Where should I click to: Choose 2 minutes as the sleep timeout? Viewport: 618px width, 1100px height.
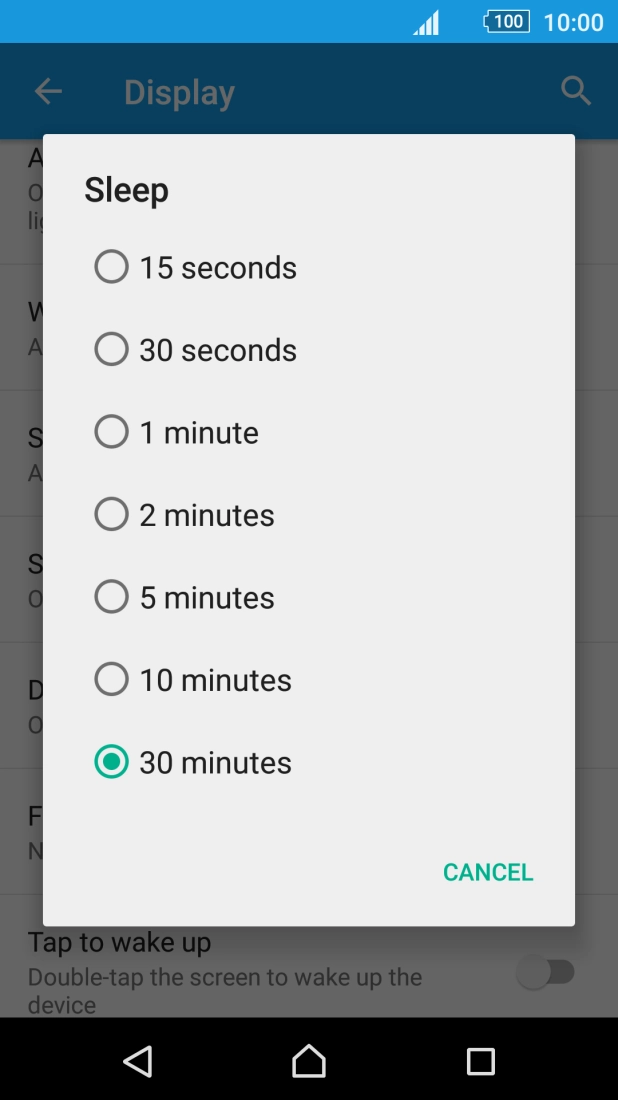185,514
